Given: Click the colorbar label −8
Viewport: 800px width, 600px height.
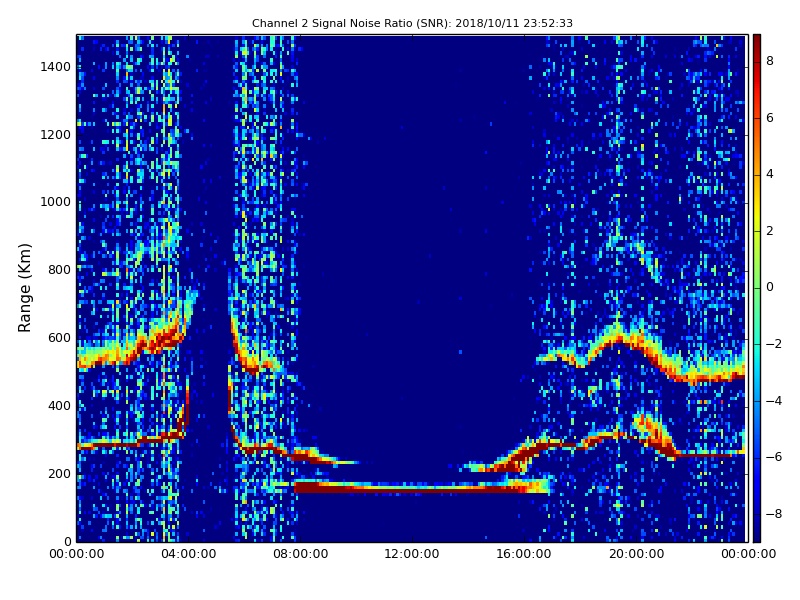Looking at the screenshot, I should [x=773, y=514].
